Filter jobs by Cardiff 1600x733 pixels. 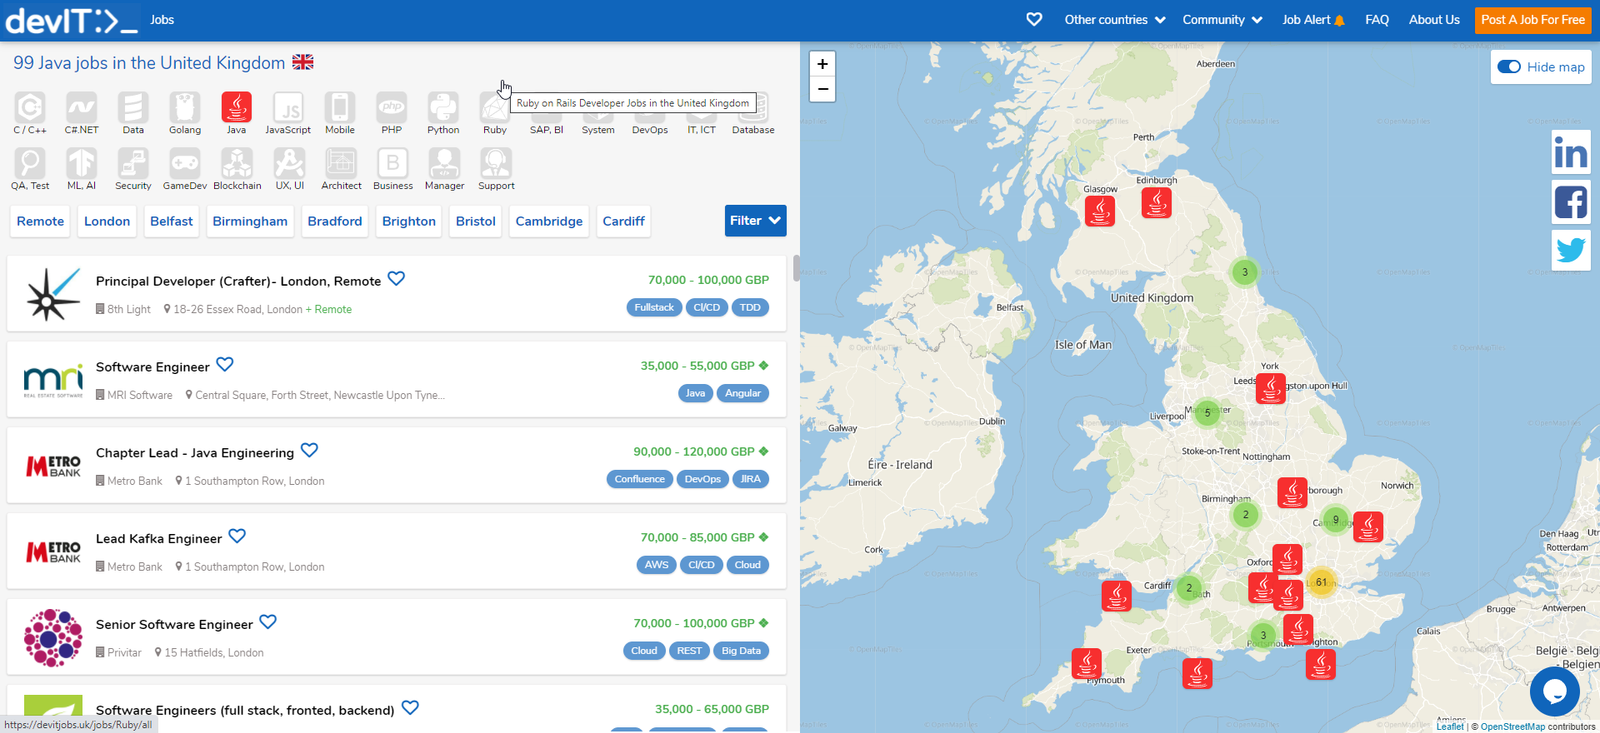pos(624,221)
